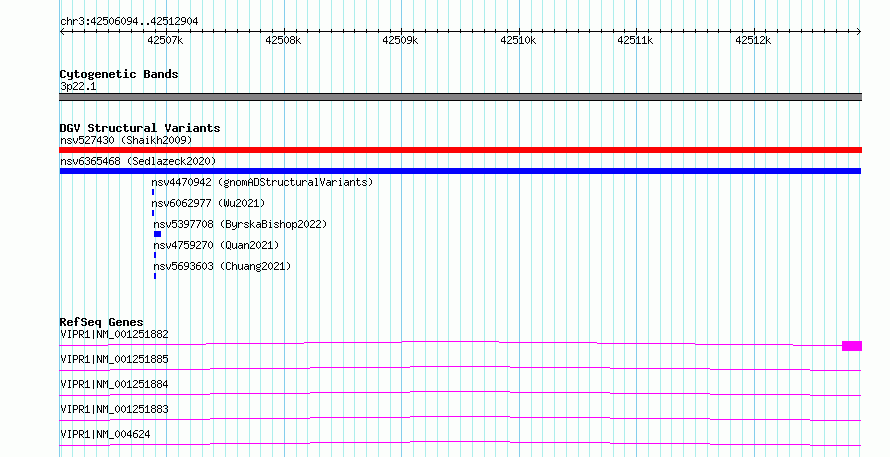This screenshot has height=457, width=890.
Task: Click the 42509k ruler tick label
Action: tap(400, 40)
